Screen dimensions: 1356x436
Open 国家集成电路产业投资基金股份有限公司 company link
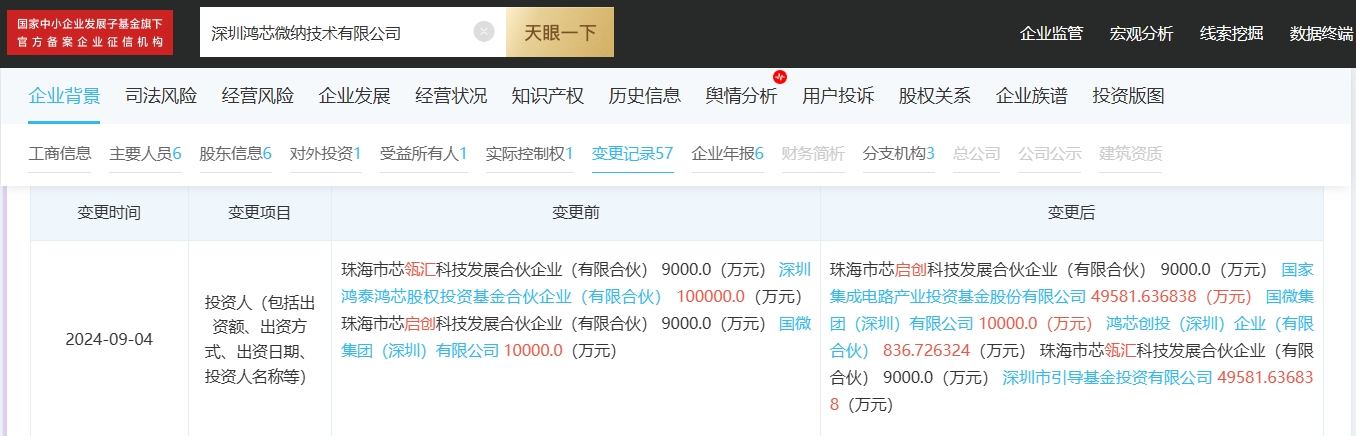point(958,296)
